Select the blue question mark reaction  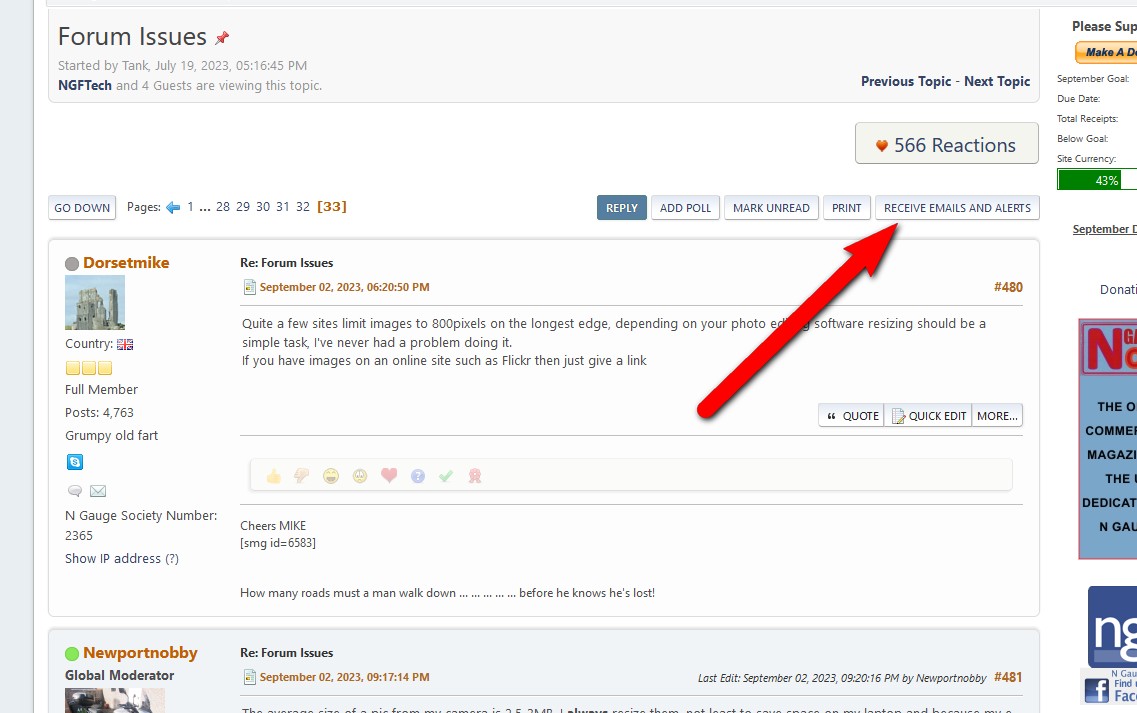coord(418,476)
